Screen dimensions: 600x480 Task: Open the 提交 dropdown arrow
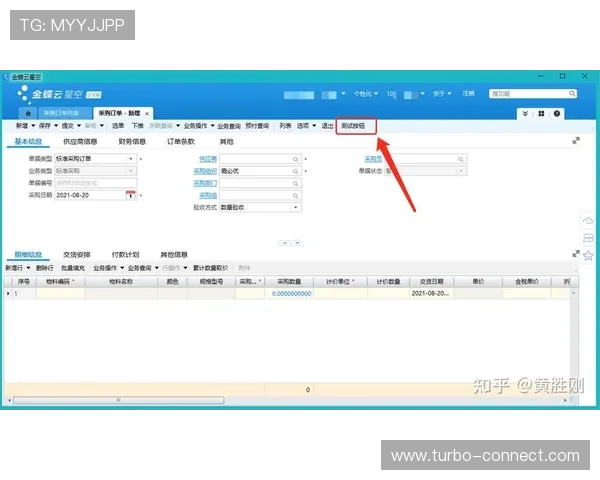point(79,126)
